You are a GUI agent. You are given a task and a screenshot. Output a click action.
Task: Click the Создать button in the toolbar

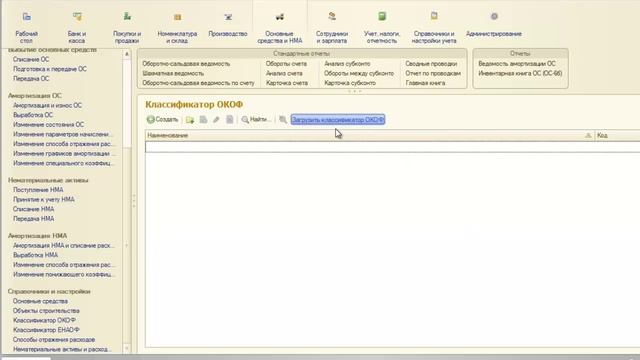coord(162,120)
